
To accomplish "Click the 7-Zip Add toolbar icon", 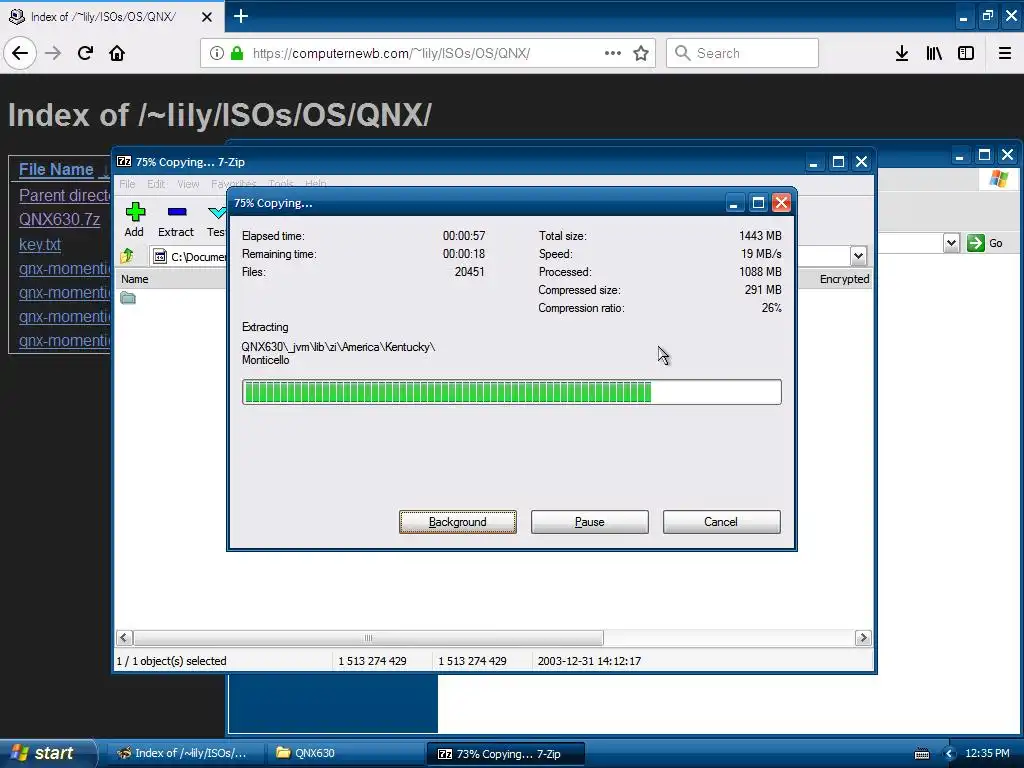I will pyautogui.click(x=135, y=219).
